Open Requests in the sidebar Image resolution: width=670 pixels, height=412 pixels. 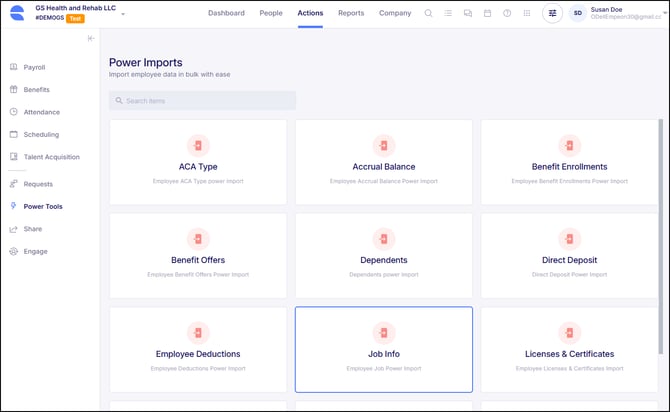(x=38, y=184)
